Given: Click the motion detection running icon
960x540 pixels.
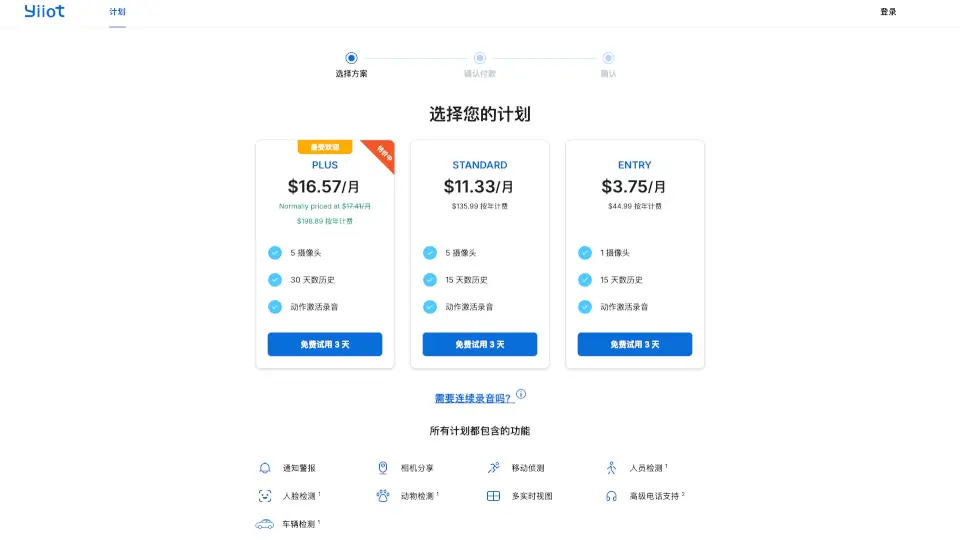Looking at the screenshot, I should tap(493, 468).
